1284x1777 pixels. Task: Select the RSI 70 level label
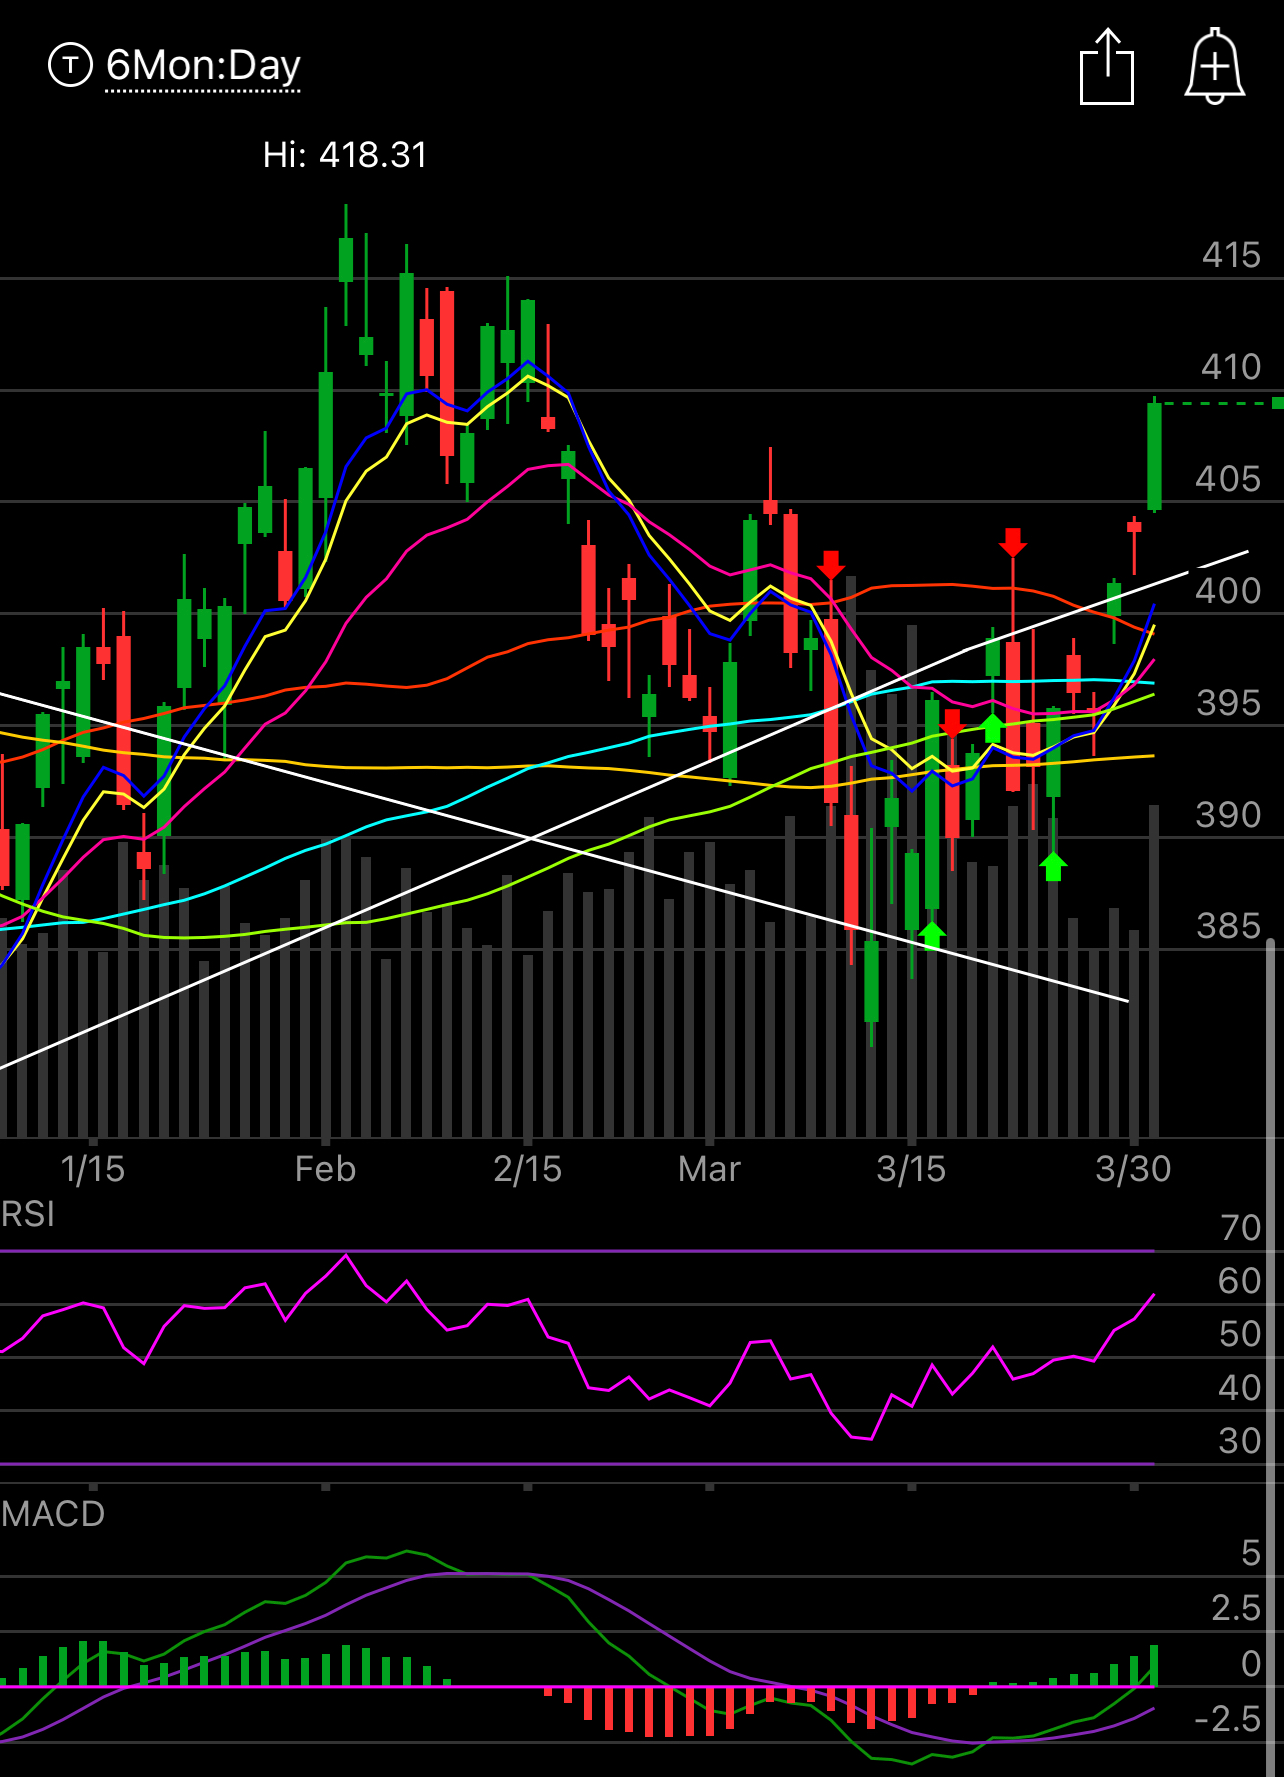pos(1241,1228)
